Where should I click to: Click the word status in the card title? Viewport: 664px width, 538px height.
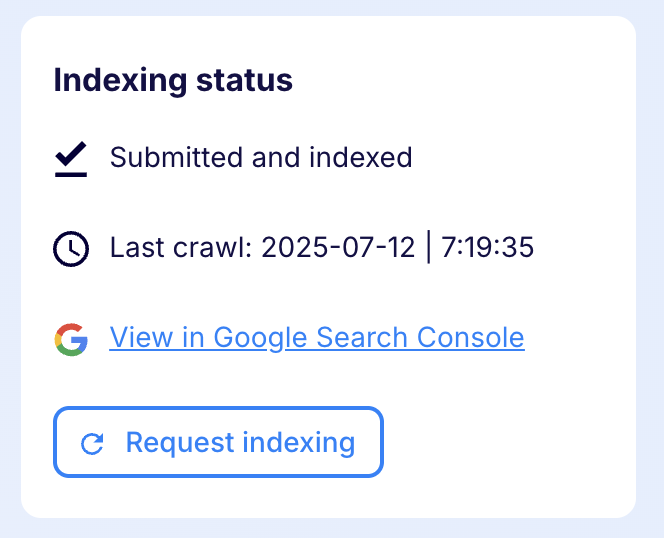[x=244, y=80]
